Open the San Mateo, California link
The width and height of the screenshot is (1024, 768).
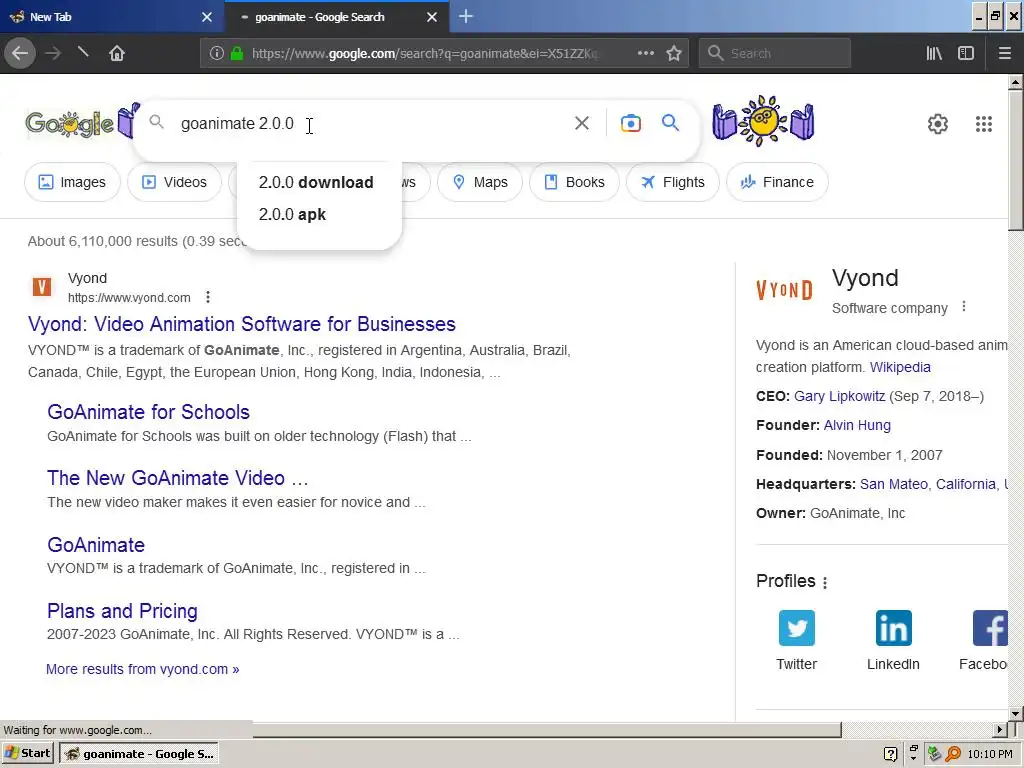[934, 484]
